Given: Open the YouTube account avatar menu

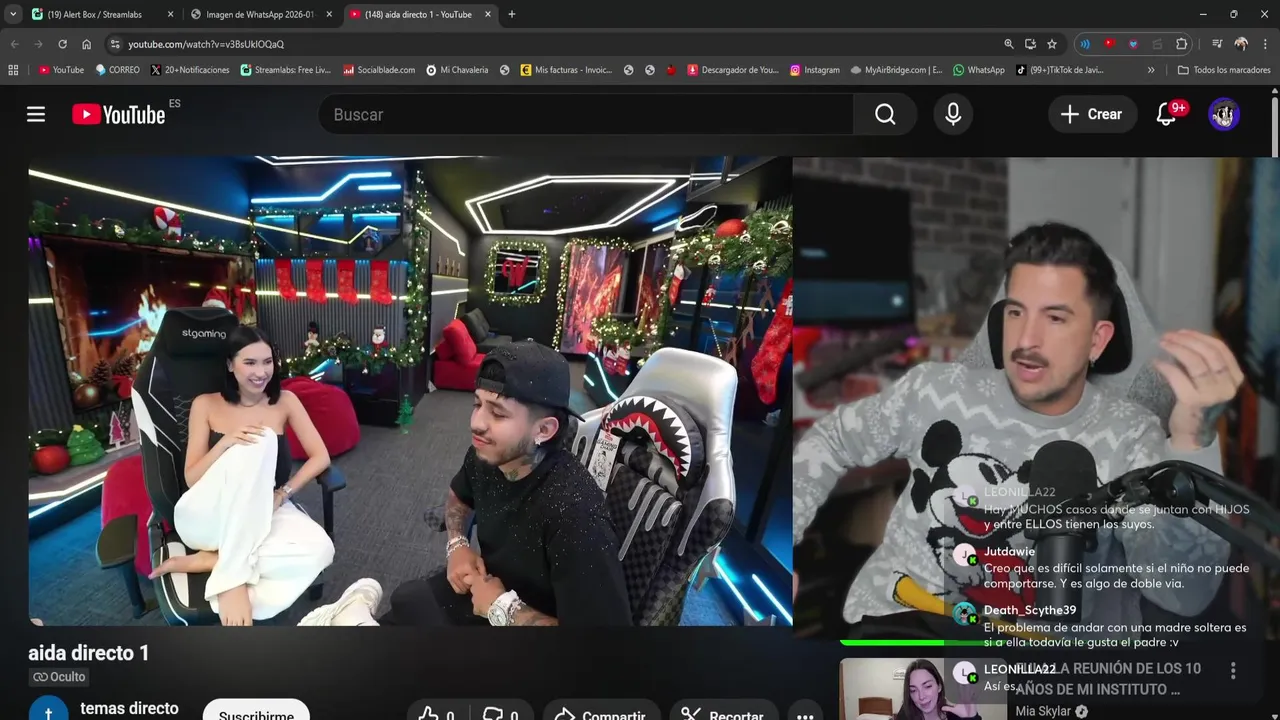Looking at the screenshot, I should tap(1224, 114).
